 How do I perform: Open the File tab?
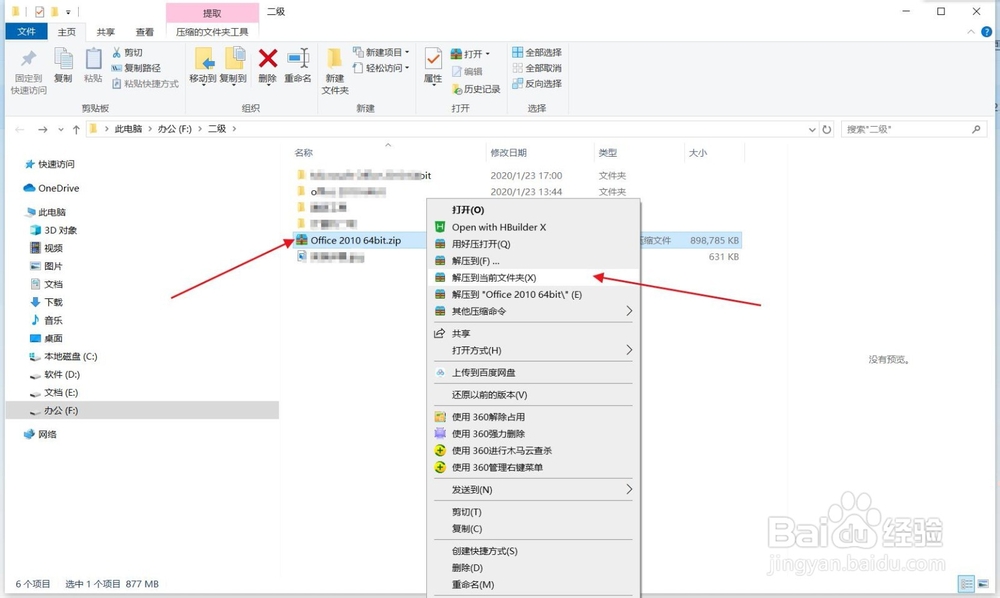26,31
